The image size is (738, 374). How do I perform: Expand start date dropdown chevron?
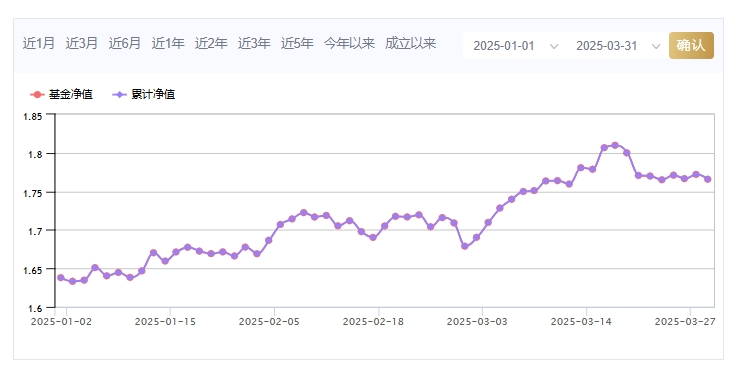[x=554, y=46]
